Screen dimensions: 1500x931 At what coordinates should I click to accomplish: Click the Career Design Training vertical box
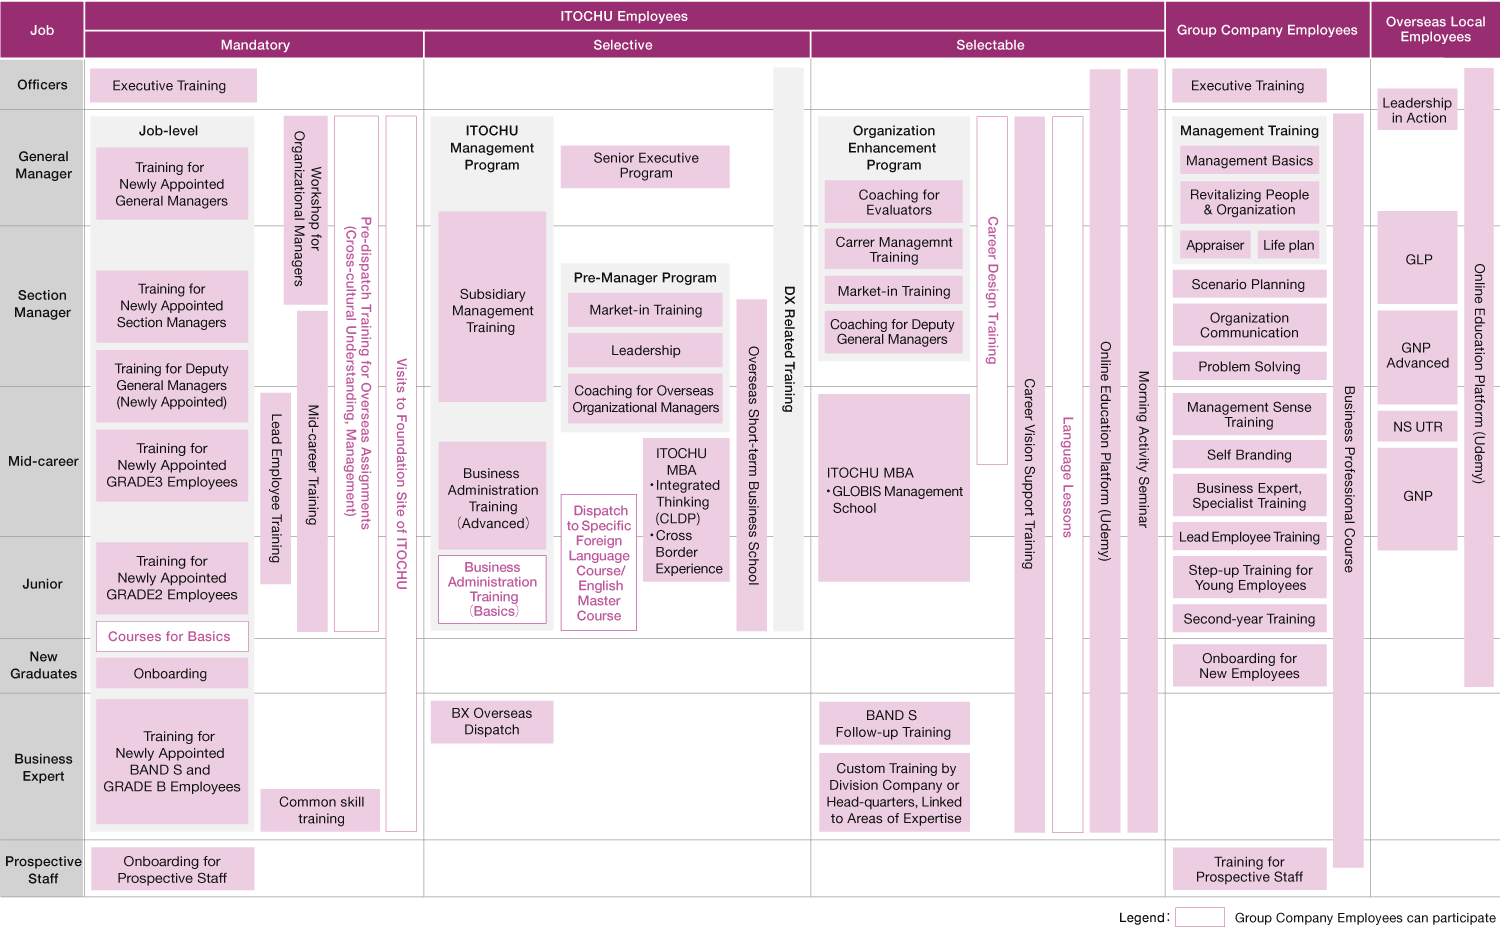click(992, 290)
